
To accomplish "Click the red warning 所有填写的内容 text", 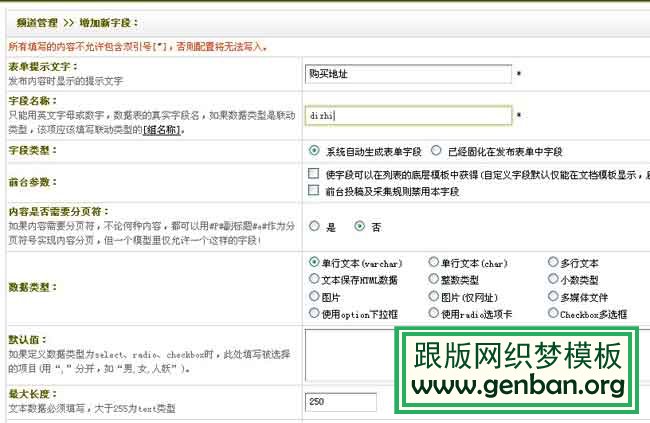I will point(138,46).
